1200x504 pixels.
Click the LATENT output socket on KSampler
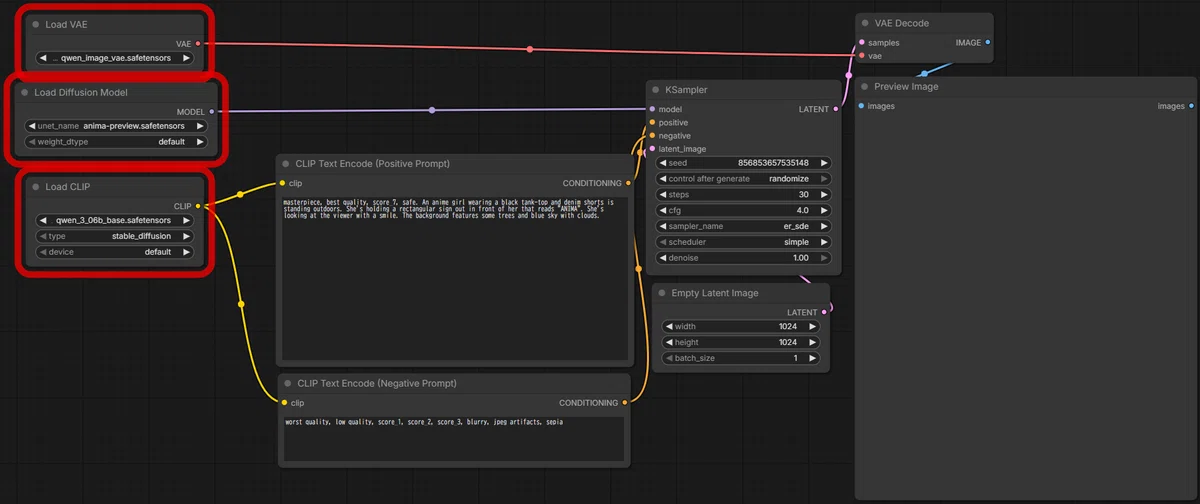[x=835, y=109]
